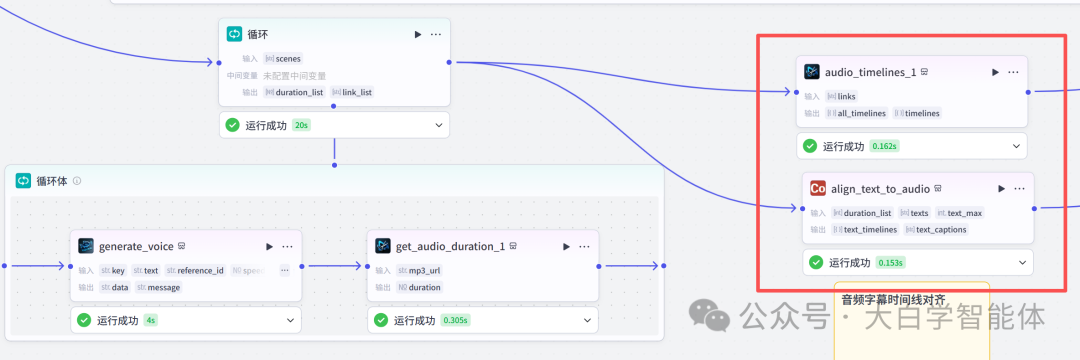The height and width of the screenshot is (360, 1080).
Task: Click green success check under generate_voice
Action: 84,320
